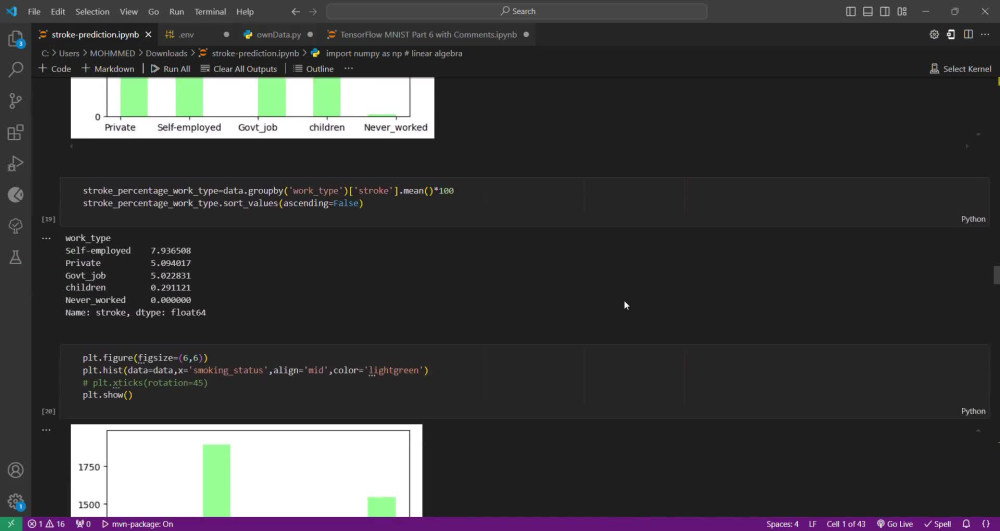The image size is (1000, 531).
Task: Split the editor to the right
Action: tap(968, 34)
